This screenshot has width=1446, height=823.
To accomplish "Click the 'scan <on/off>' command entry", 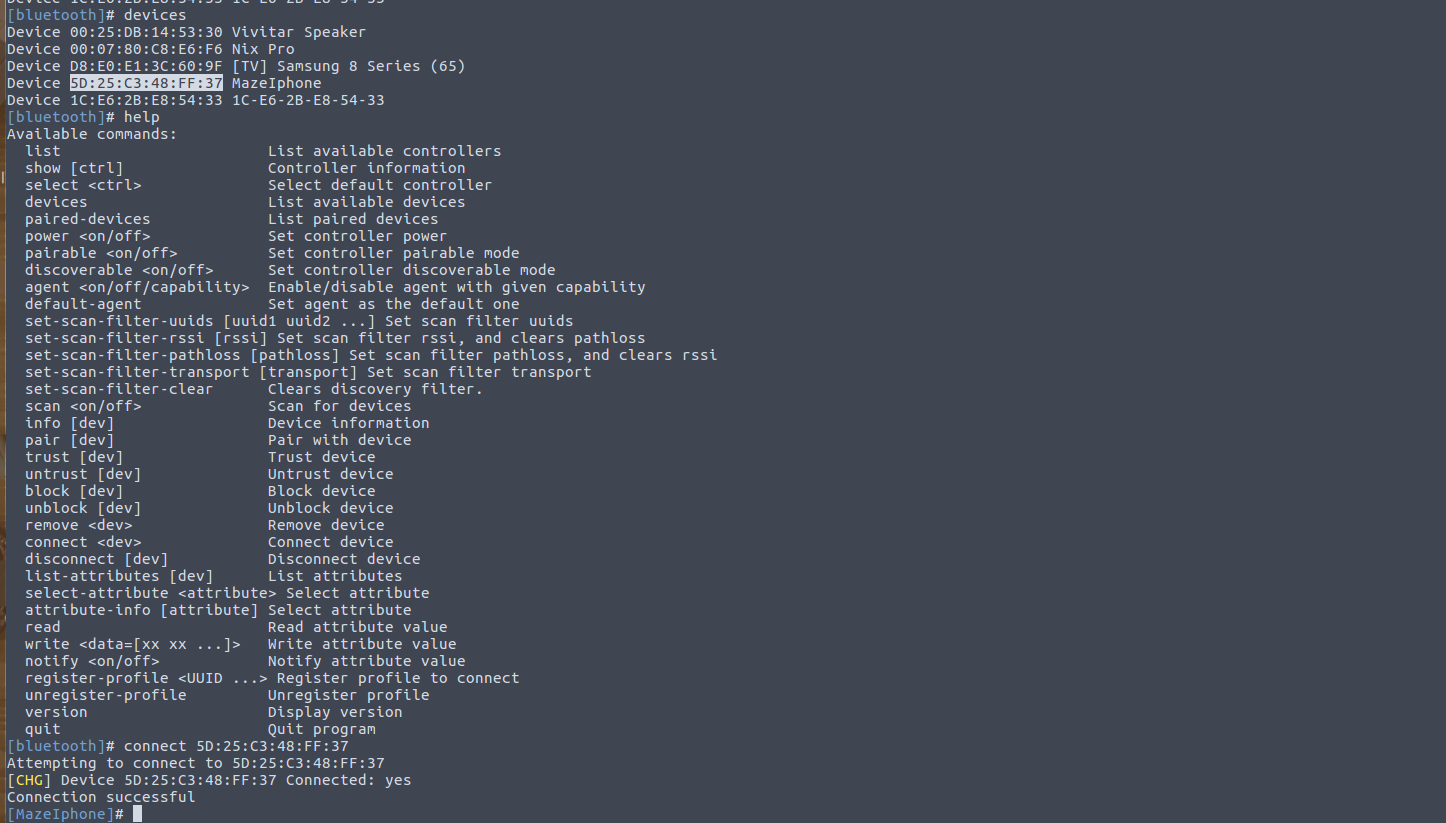I will click(x=83, y=406).
